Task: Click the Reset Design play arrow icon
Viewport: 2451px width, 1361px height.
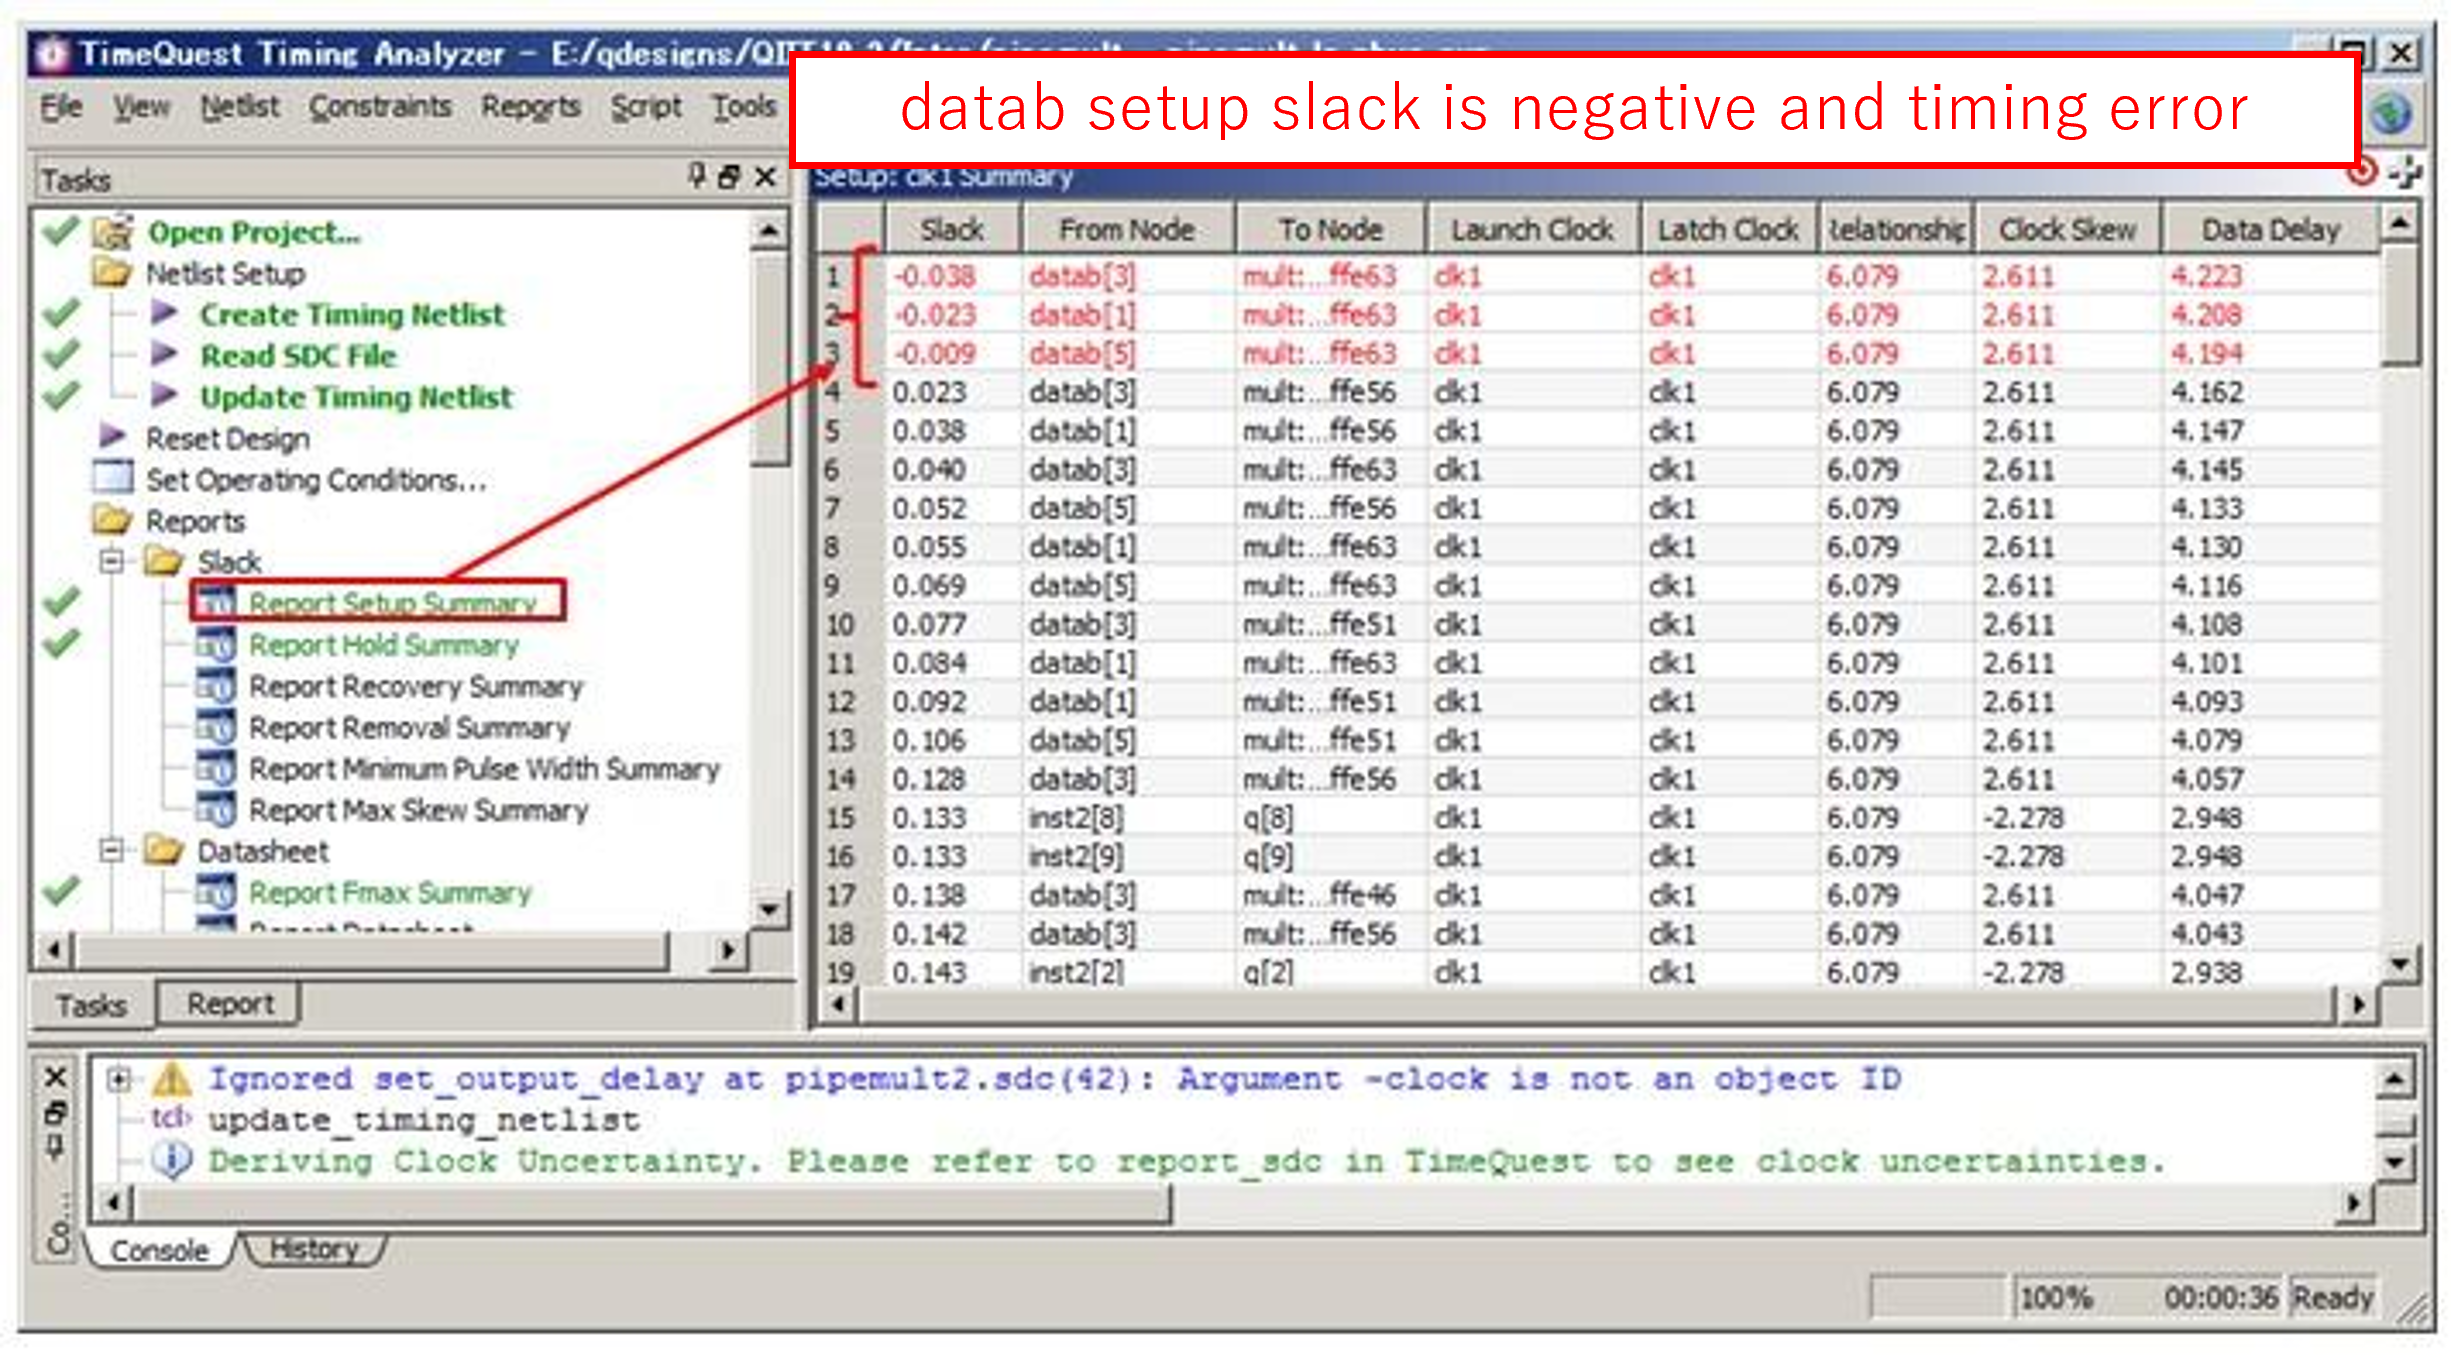Action: click(113, 437)
